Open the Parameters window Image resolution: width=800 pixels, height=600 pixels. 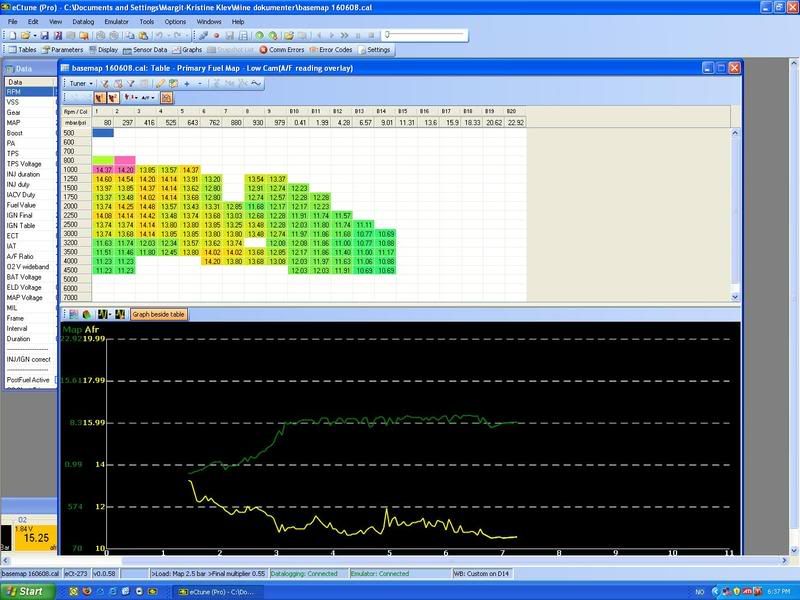[62, 50]
